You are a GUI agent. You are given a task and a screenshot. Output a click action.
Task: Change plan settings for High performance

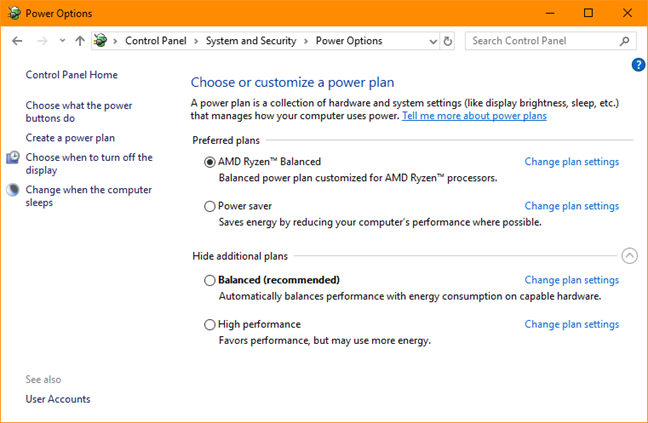coord(572,324)
